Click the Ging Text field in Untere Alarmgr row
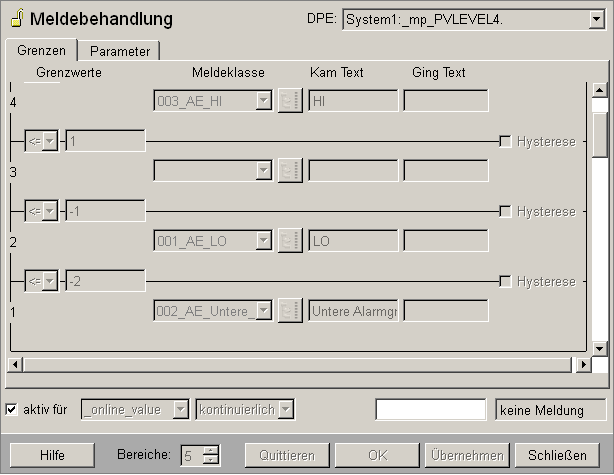This screenshot has height=475, width=614. click(x=446, y=311)
